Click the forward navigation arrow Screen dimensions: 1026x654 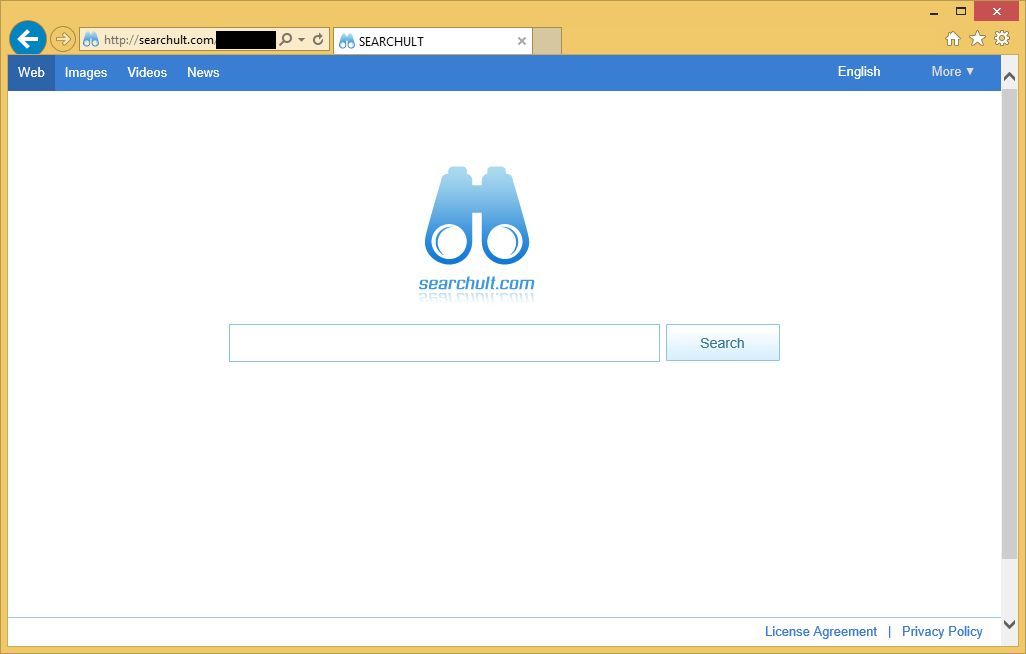pyautogui.click(x=63, y=40)
